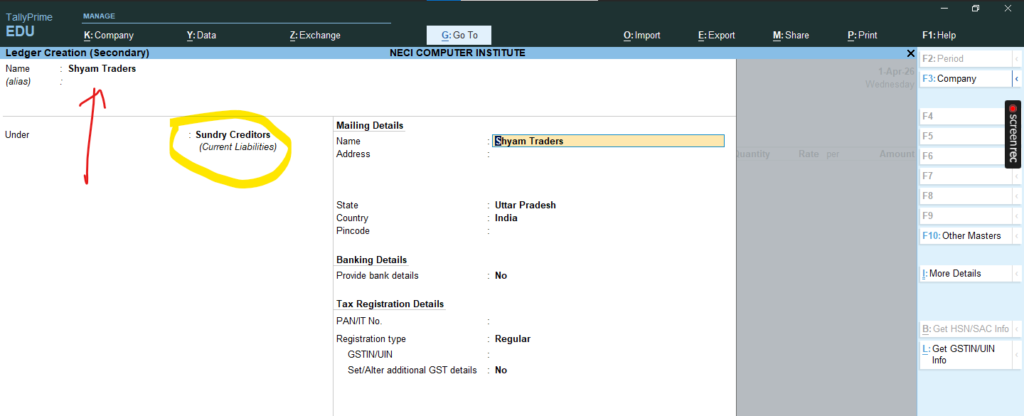Select Registration type value Regular
1024x416 pixels.
[x=513, y=339]
